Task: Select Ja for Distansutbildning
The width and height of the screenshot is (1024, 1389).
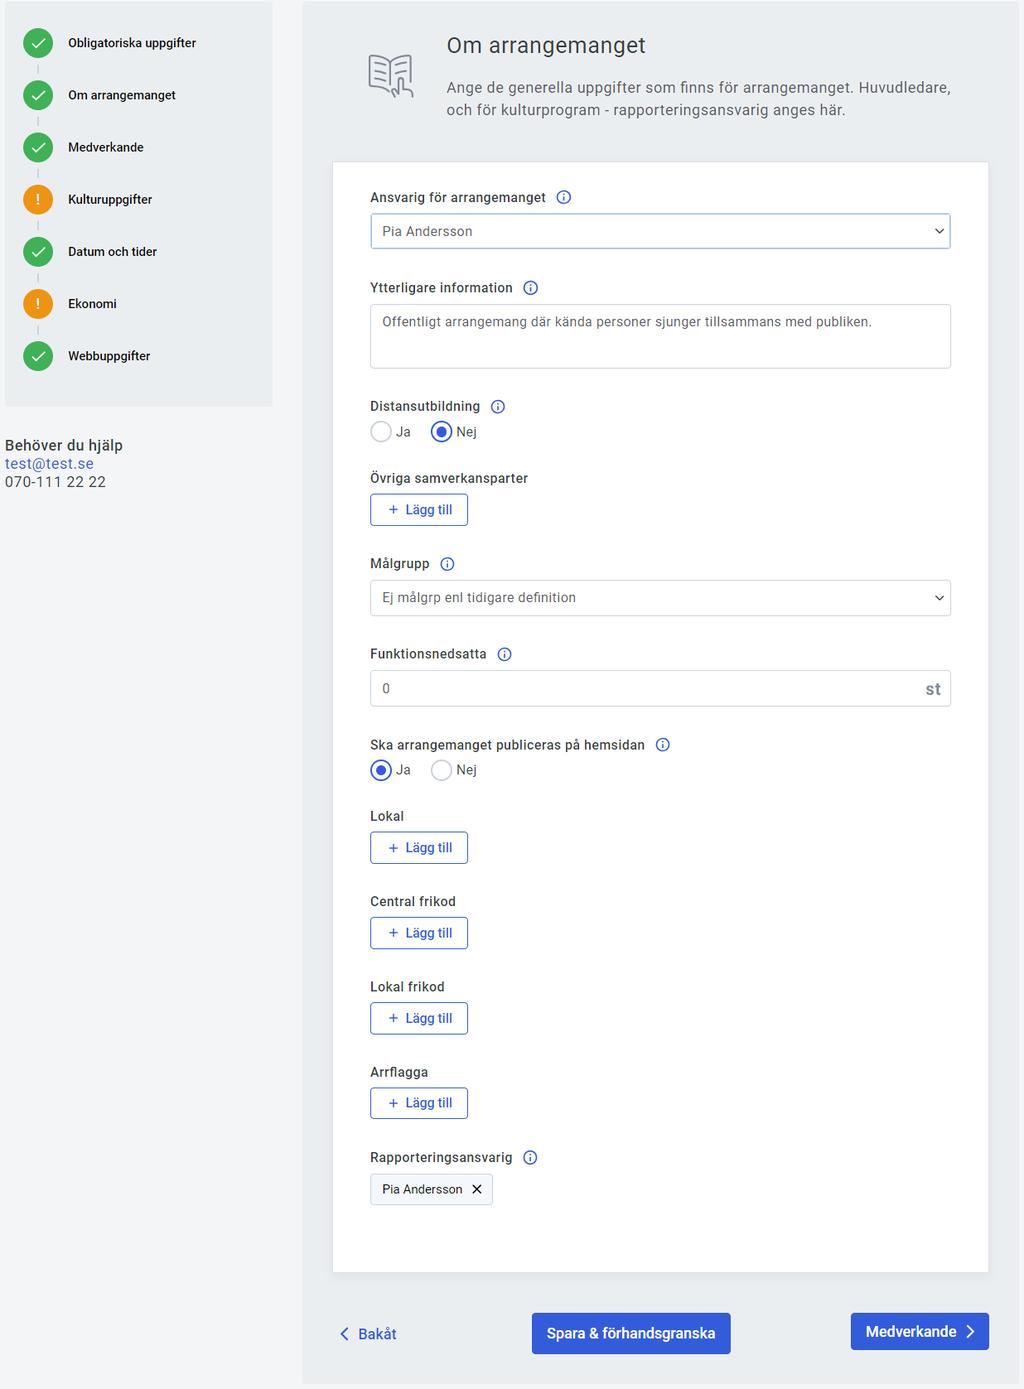Action: pos(381,432)
